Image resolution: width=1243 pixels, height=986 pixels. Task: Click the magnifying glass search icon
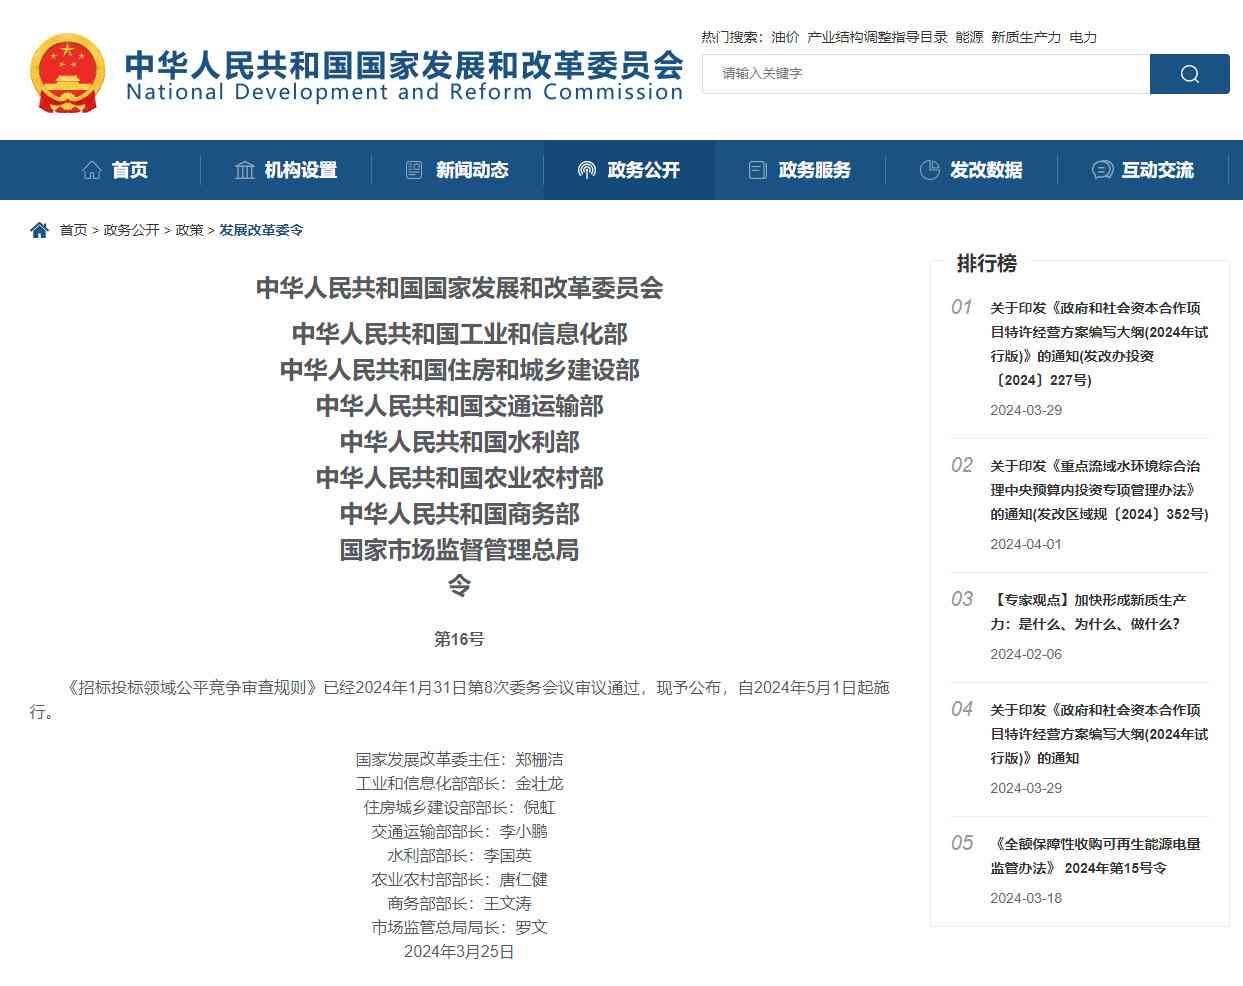[1188, 73]
